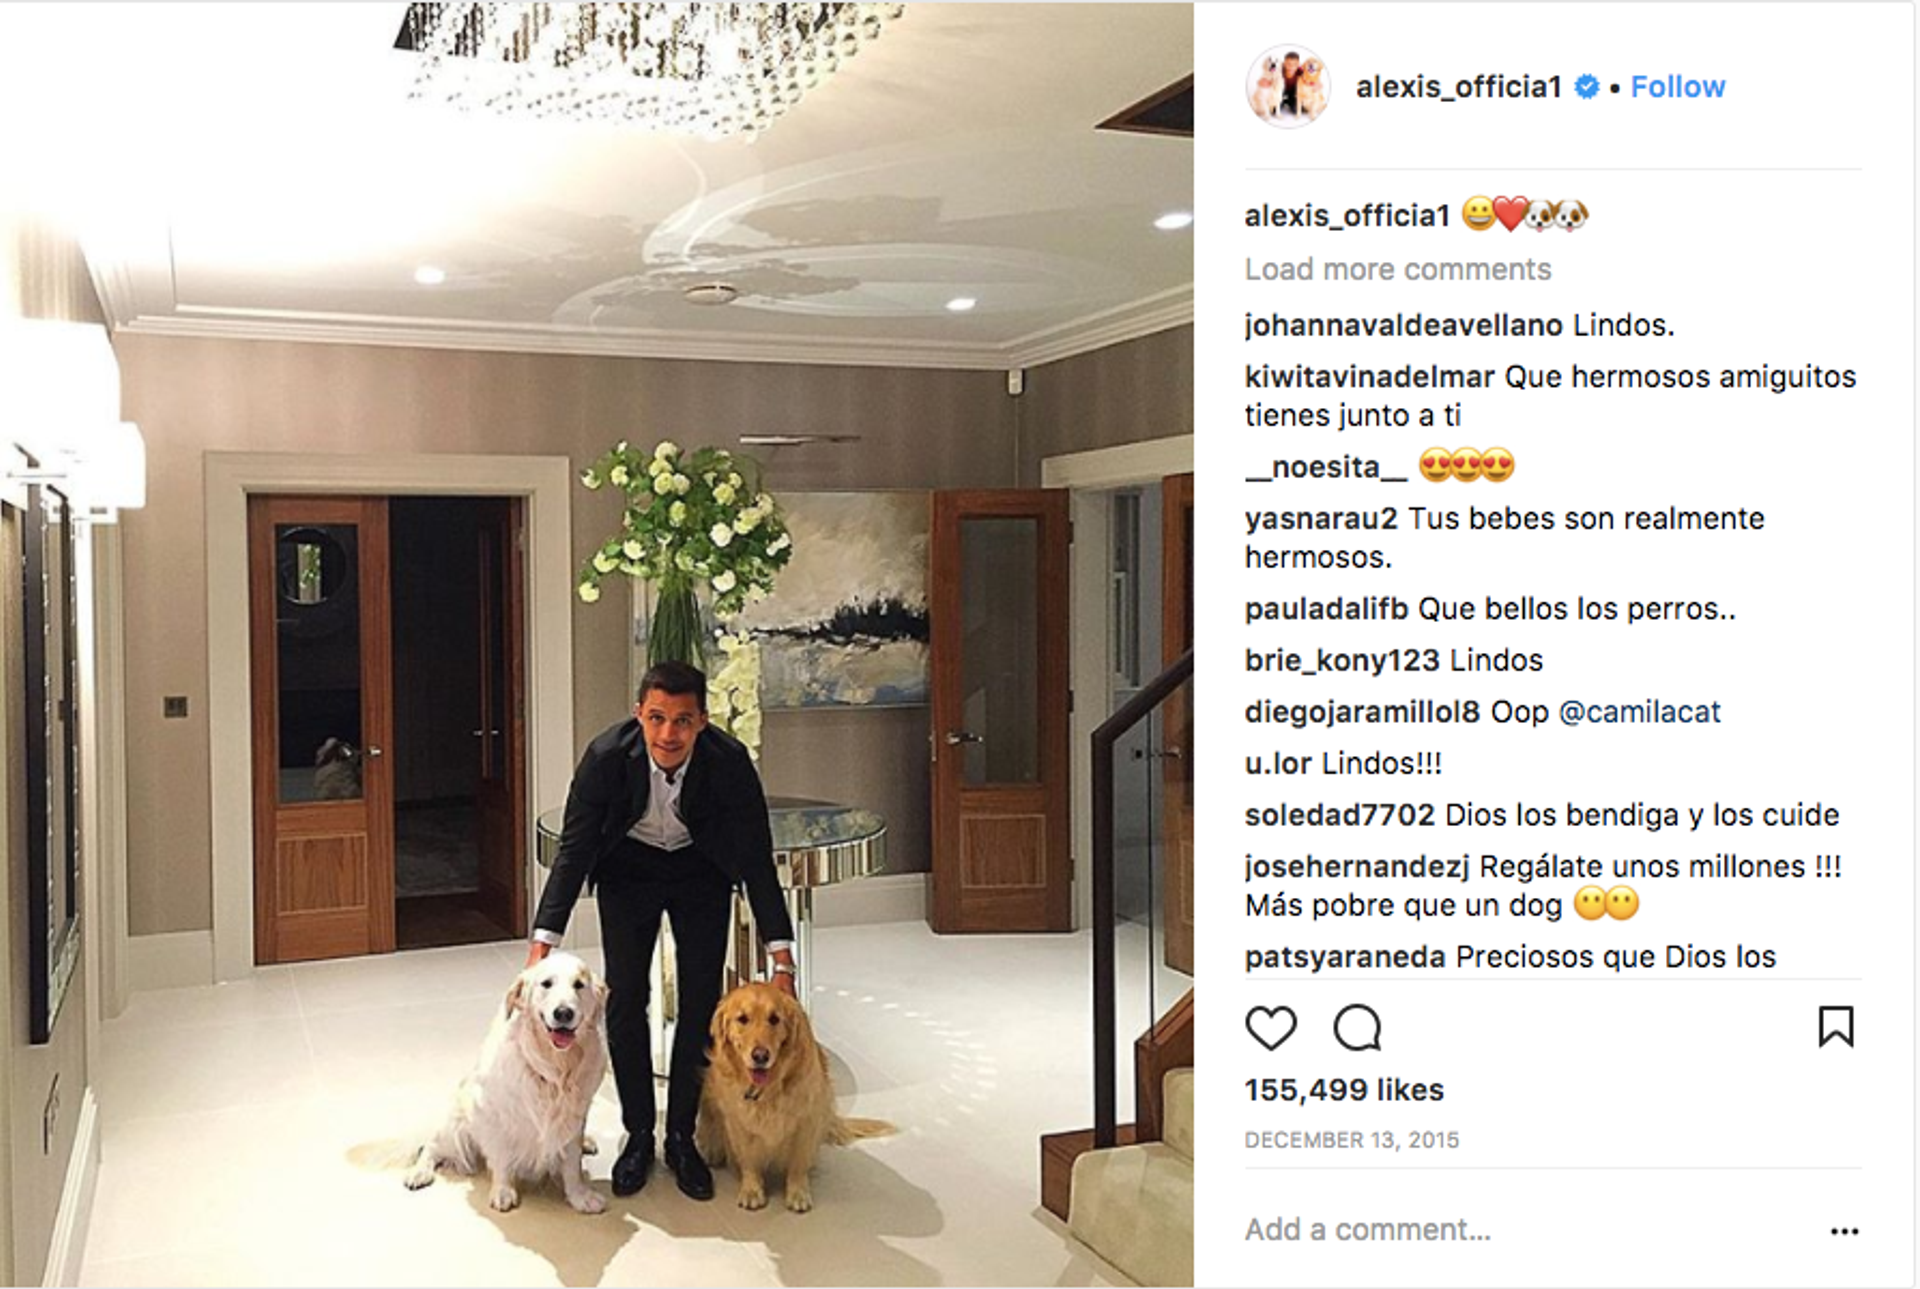Open the header alexis_officia1 username link

(1458, 87)
